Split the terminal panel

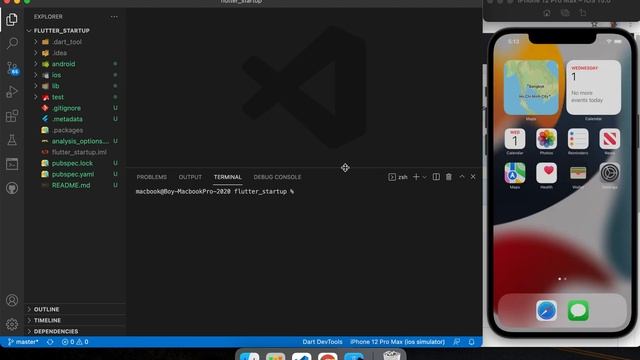(x=436, y=177)
